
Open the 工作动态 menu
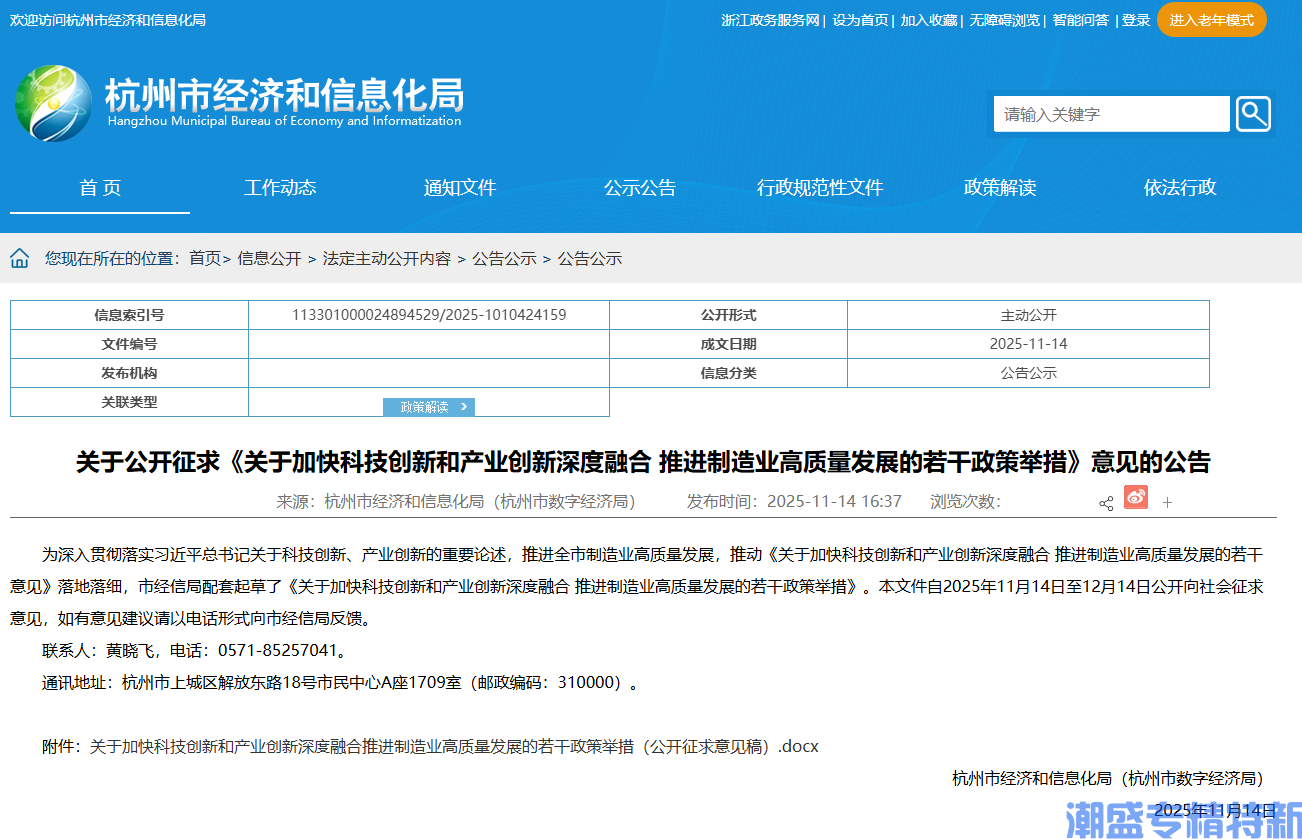click(280, 187)
